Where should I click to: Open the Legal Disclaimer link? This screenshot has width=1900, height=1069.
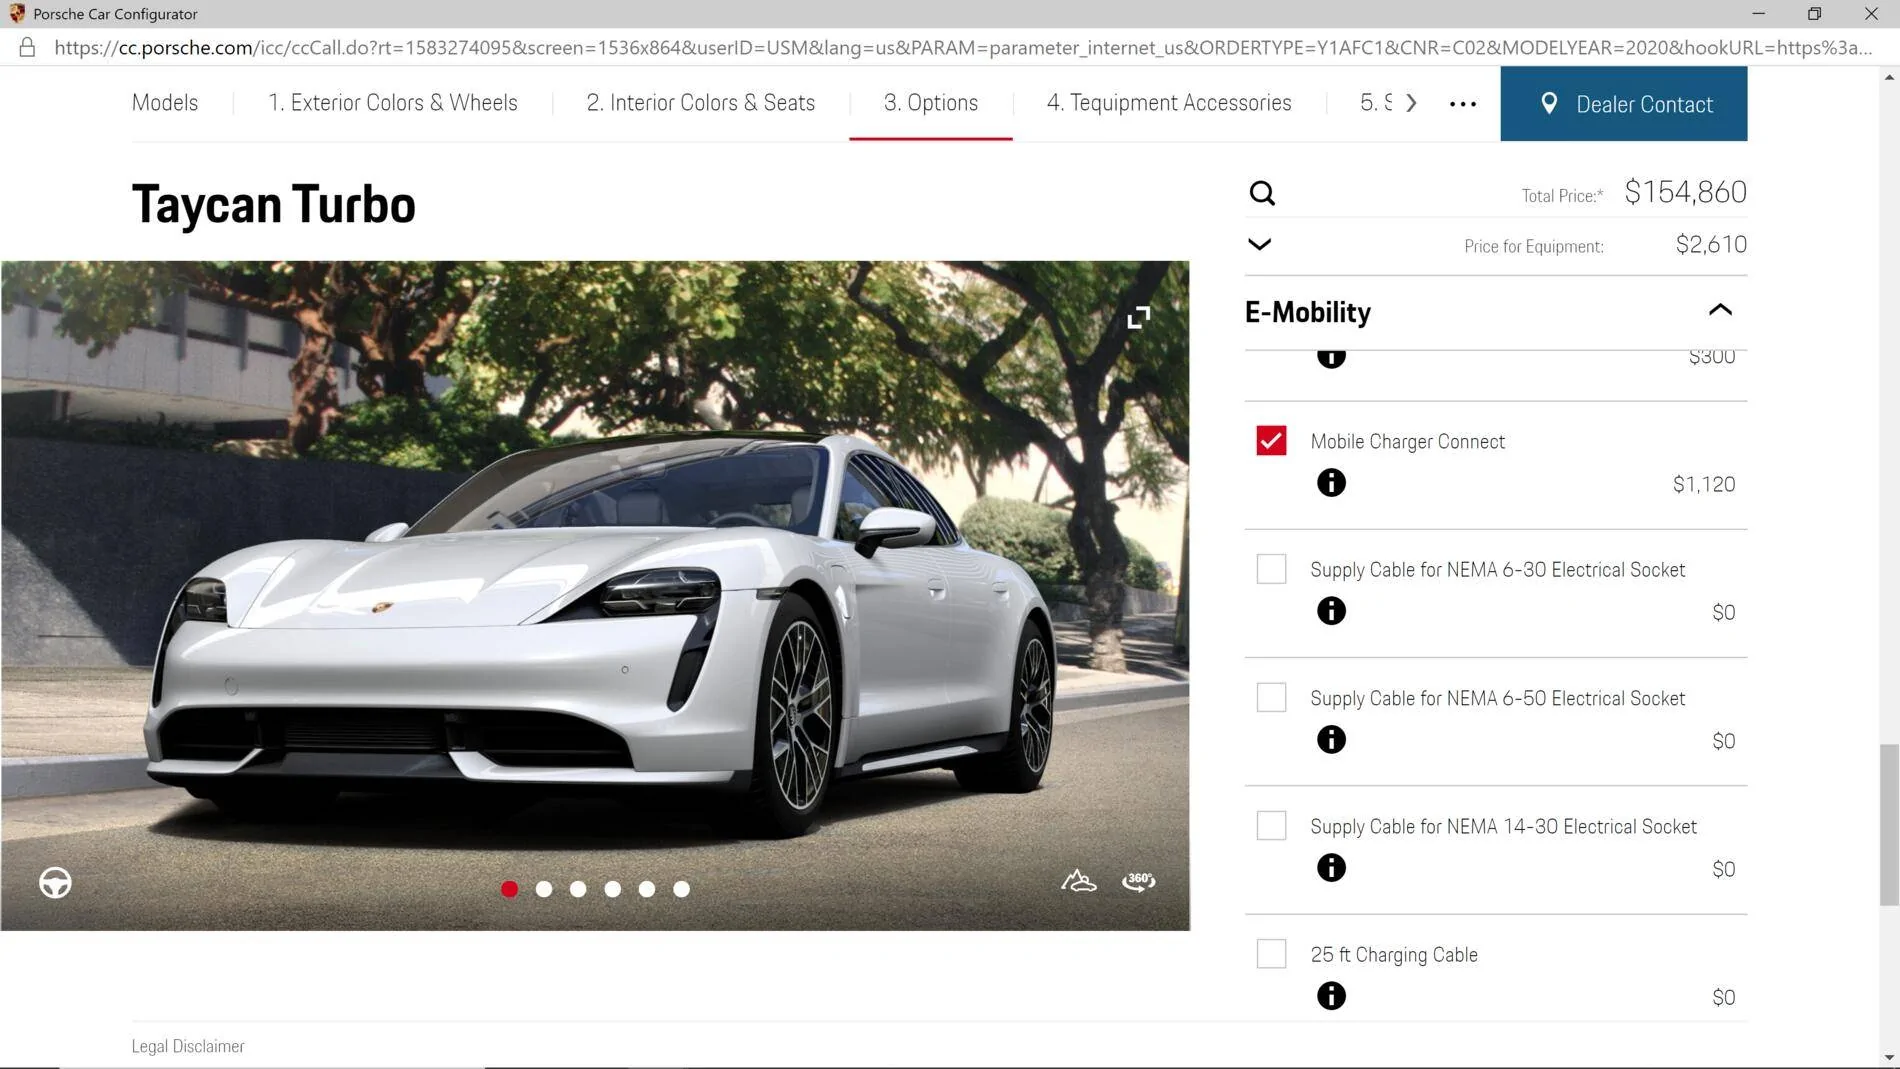click(x=188, y=1046)
